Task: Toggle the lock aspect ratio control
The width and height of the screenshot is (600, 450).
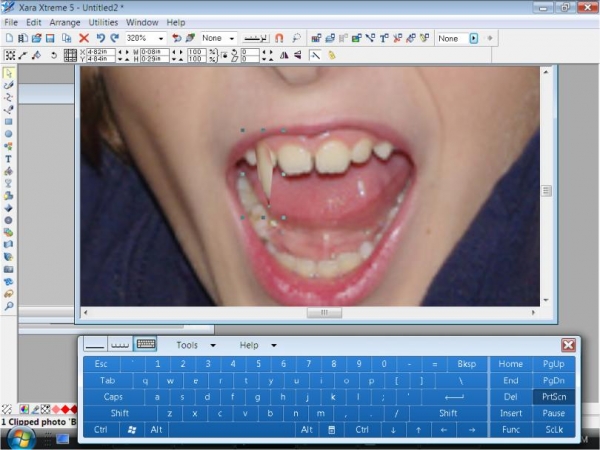Action: [224, 55]
